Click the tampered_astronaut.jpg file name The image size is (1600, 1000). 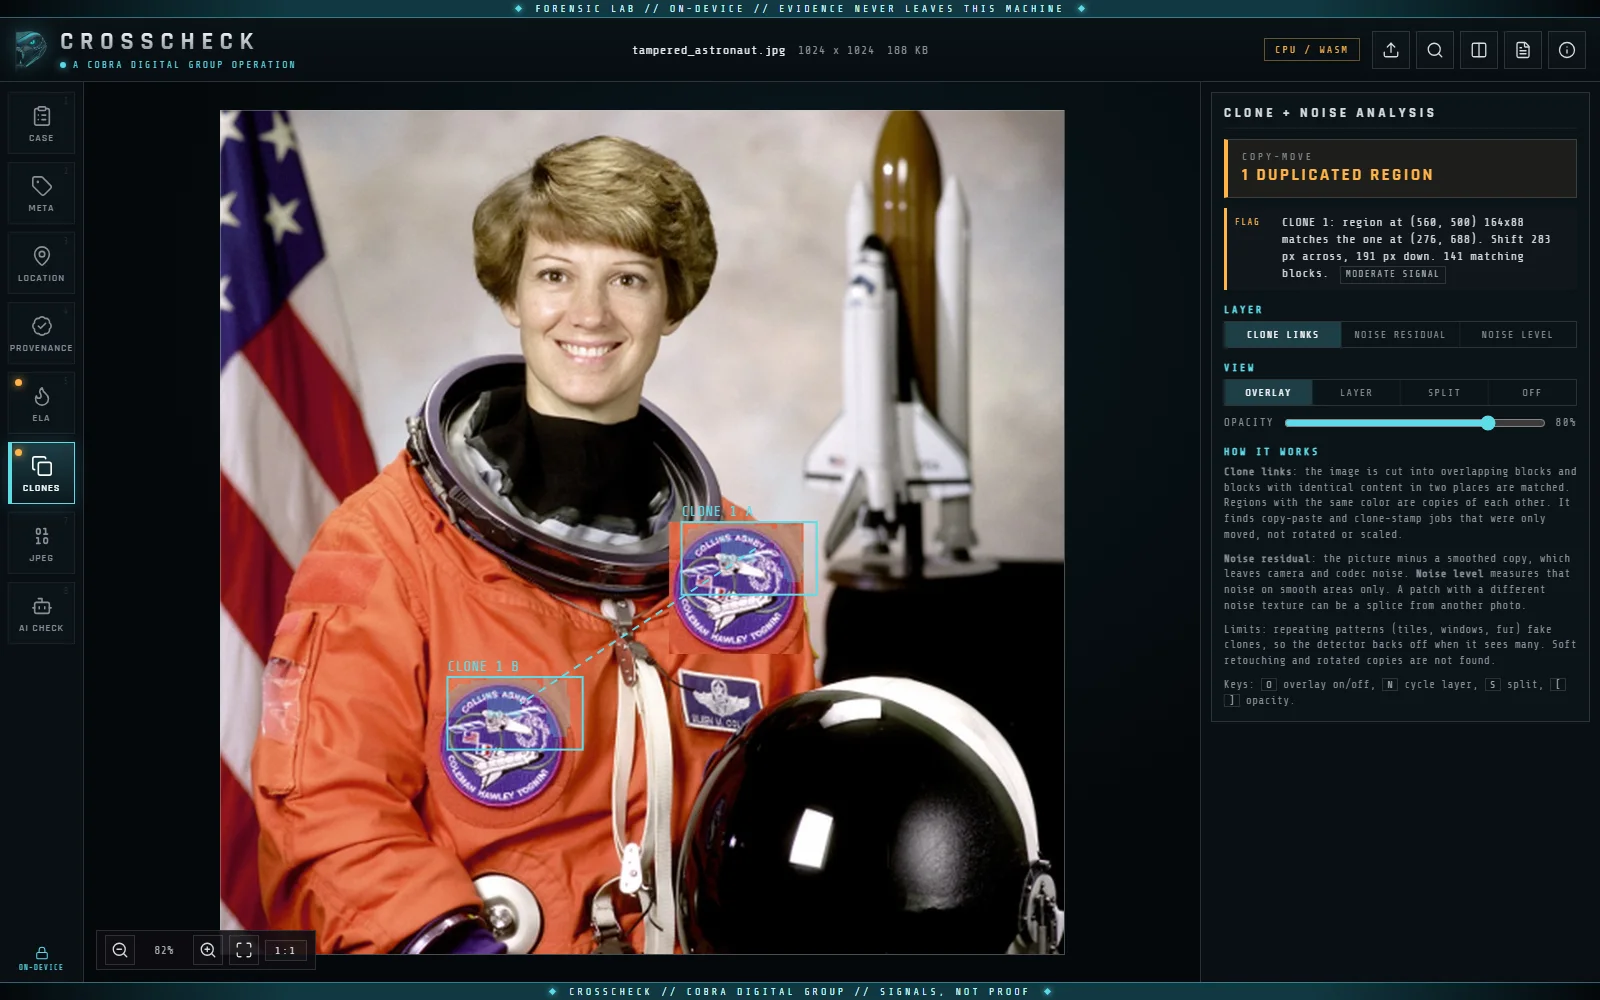709,50
